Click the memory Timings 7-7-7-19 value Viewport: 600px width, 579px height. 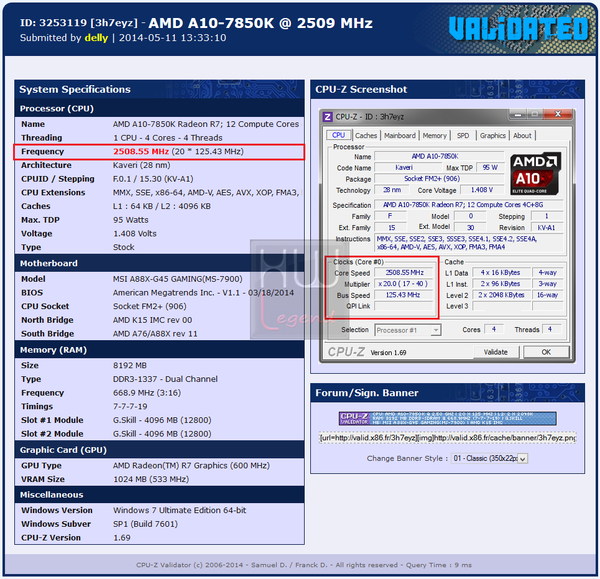pos(130,406)
